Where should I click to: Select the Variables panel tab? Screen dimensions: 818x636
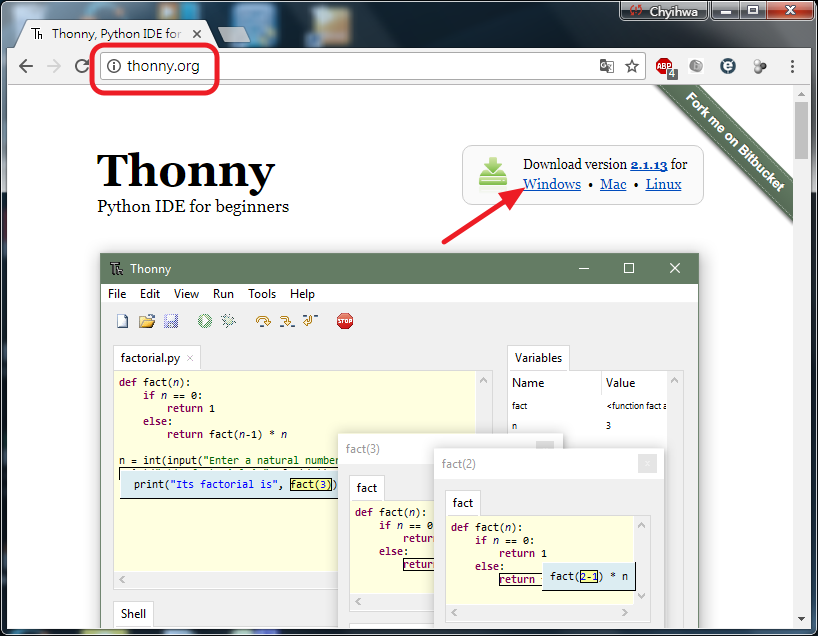pyautogui.click(x=538, y=358)
